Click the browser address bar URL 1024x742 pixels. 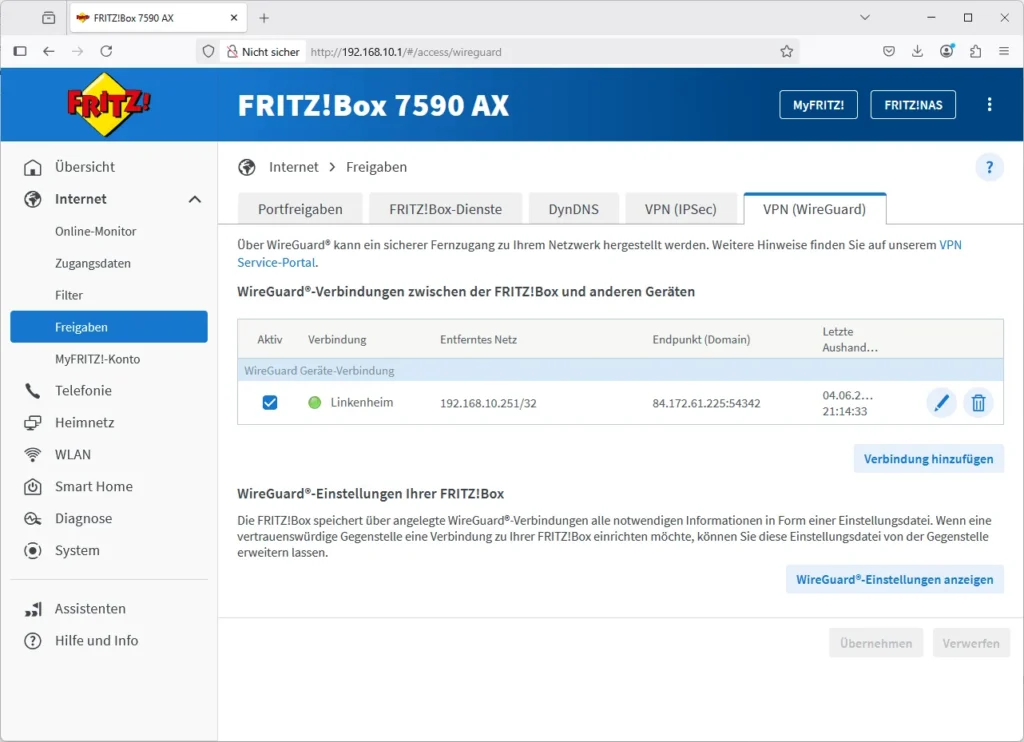[x=406, y=52]
